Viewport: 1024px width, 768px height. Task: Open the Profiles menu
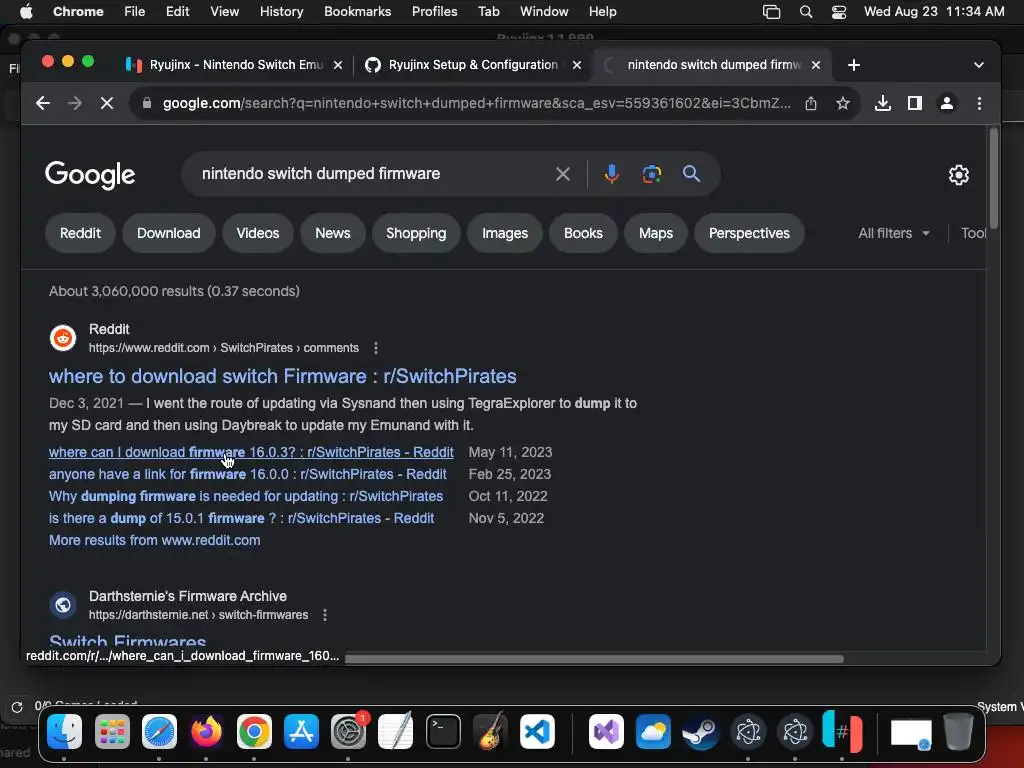coord(434,12)
